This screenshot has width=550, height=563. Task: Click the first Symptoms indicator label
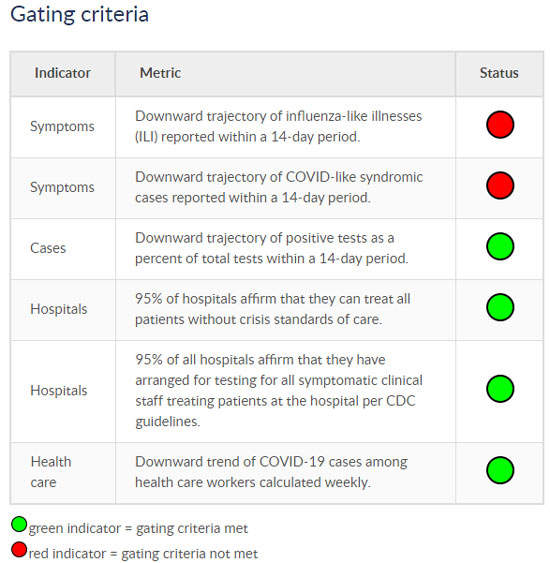[x=62, y=126]
